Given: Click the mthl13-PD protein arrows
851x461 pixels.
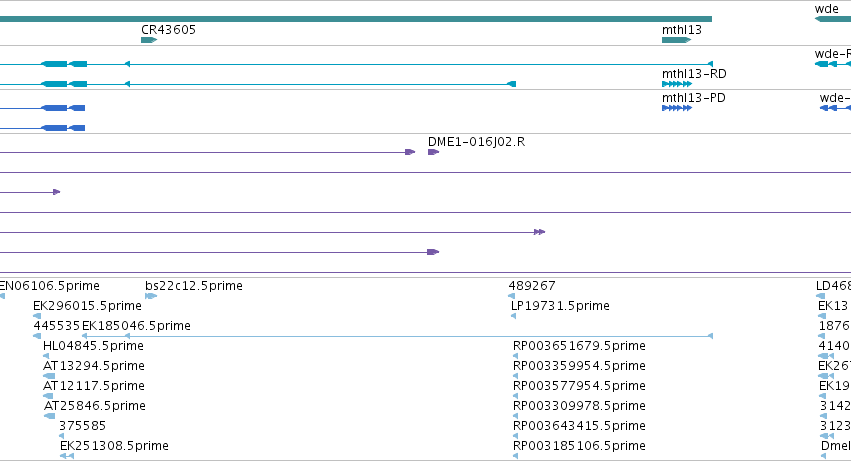Looking at the screenshot, I should tap(677, 108).
